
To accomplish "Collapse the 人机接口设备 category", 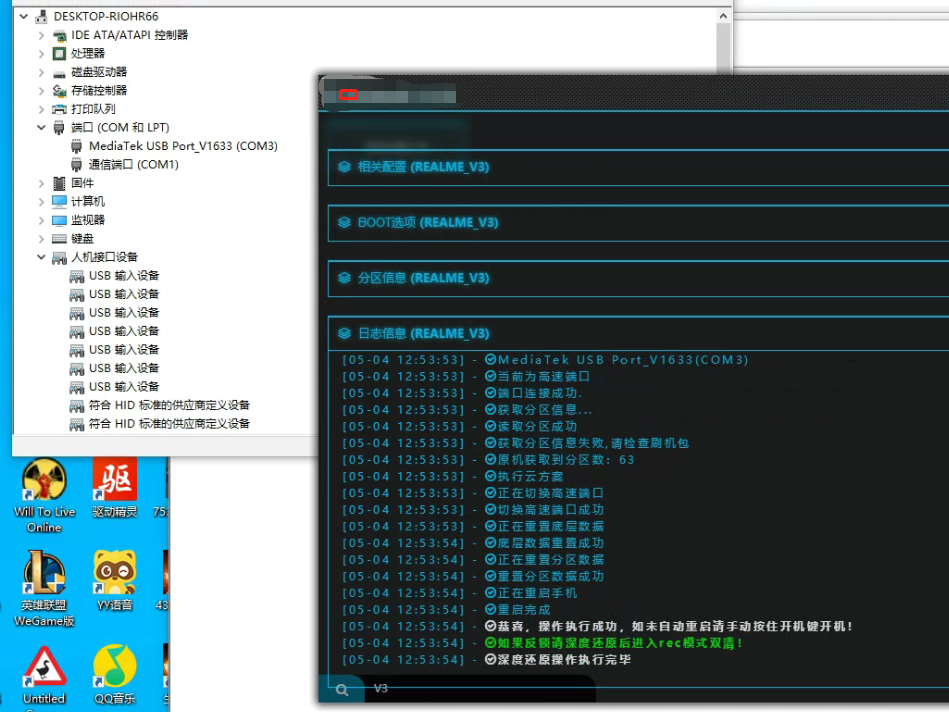I will pyautogui.click(x=41, y=257).
